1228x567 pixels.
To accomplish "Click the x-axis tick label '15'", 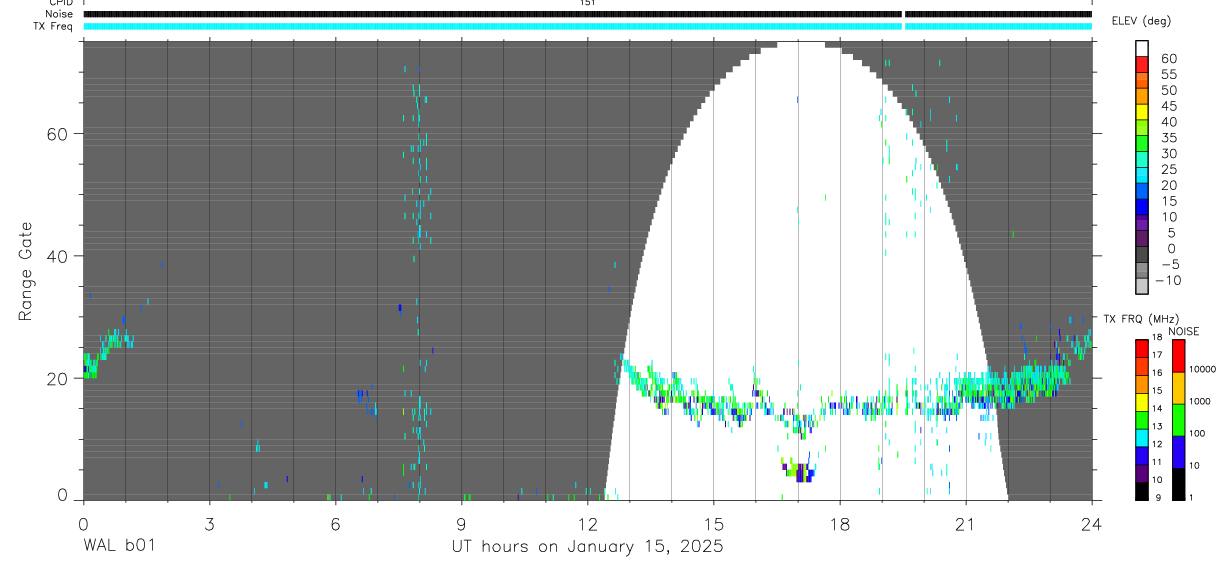I will coord(713,523).
